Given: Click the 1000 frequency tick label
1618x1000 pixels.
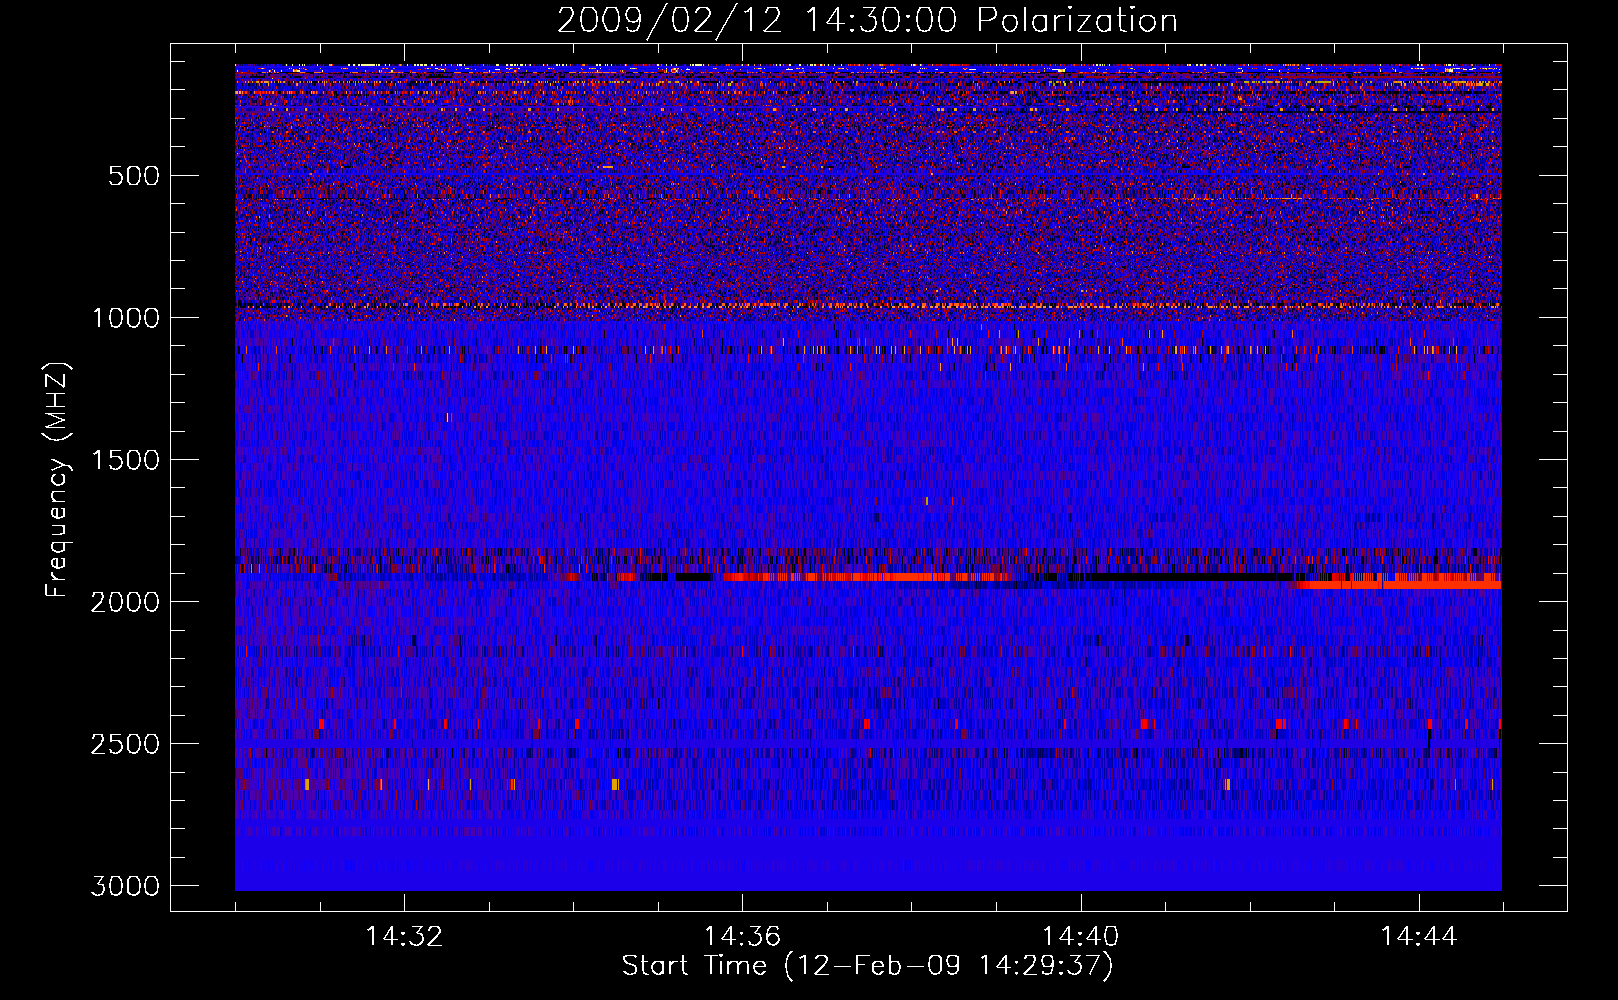Looking at the screenshot, I should pos(125,318).
